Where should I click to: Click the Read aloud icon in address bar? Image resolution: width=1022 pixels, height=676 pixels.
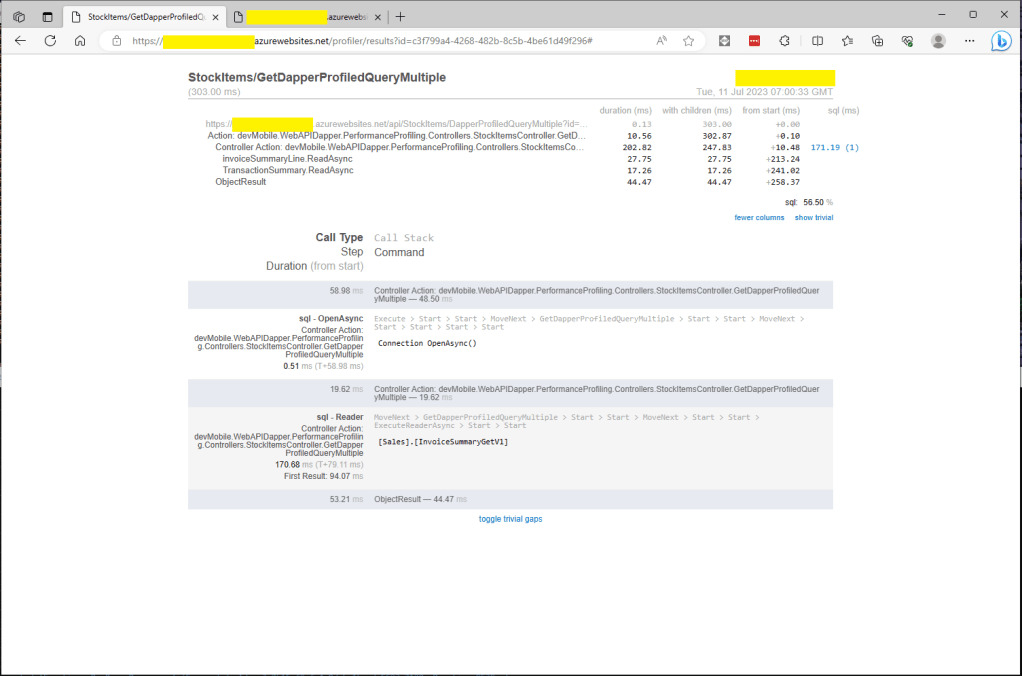pyautogui.click(x=662, y=41)
